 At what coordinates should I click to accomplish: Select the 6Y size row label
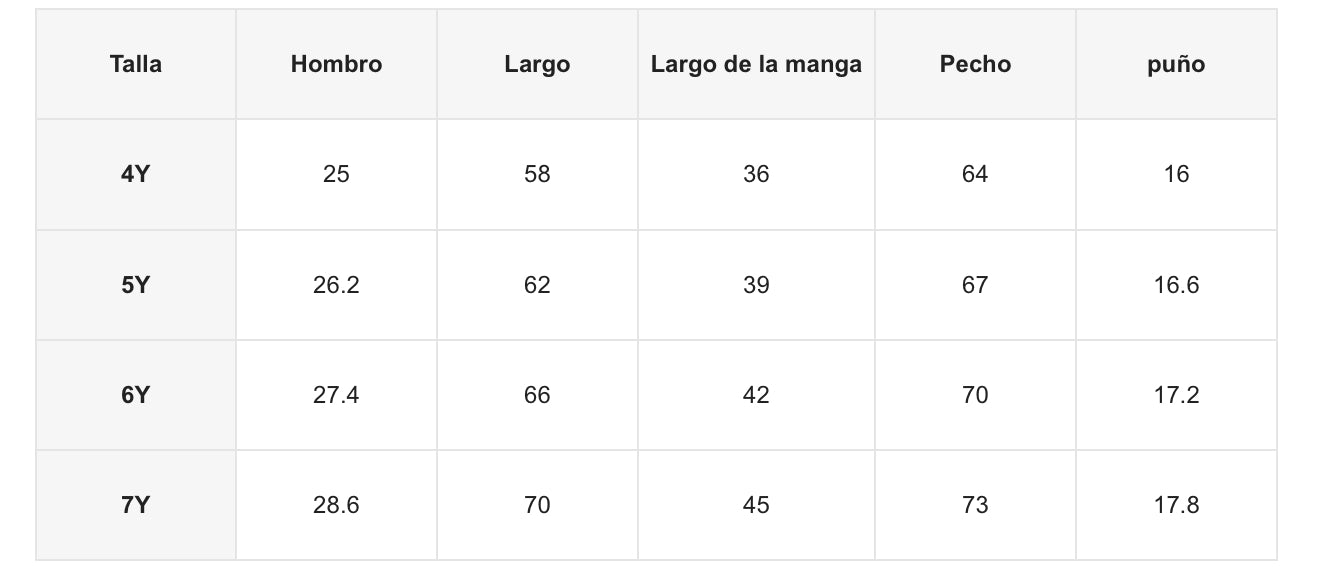(x=136, y=395)
